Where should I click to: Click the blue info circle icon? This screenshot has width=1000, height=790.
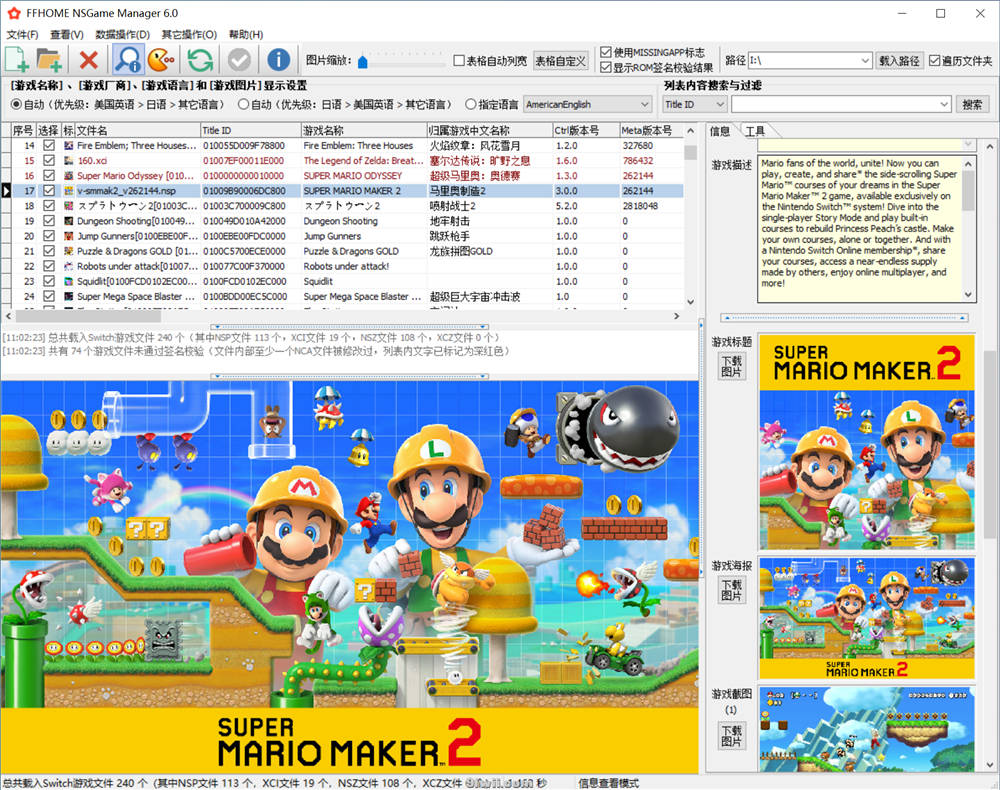pos(278,60)
